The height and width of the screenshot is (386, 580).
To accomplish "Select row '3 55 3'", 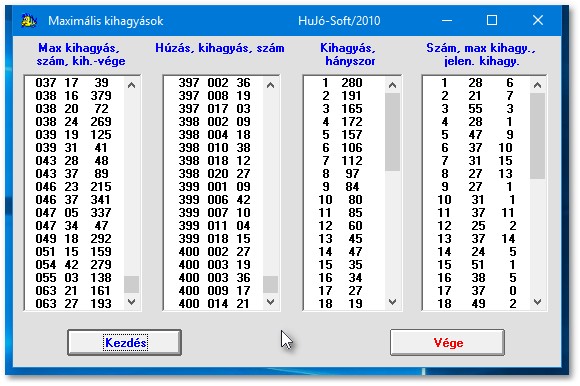I will pyautogui.click(x=477, y=108).
